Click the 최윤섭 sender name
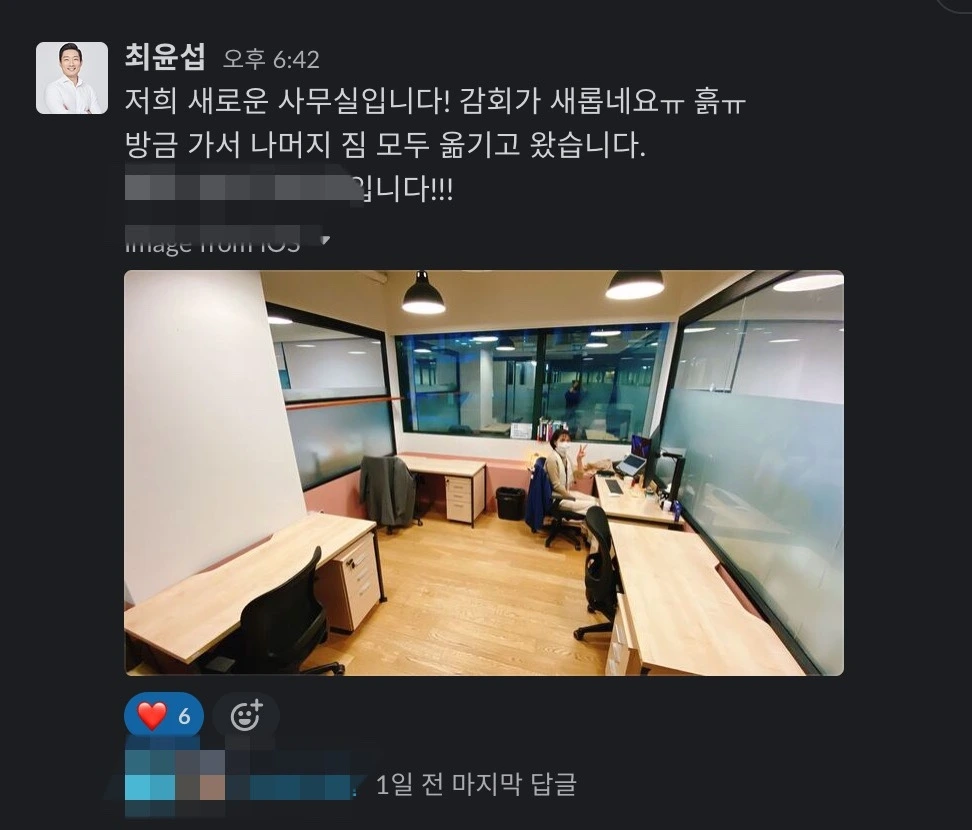The width and height of the screenshot is (972, 830). pyautogui.click(x=165, y=57)
